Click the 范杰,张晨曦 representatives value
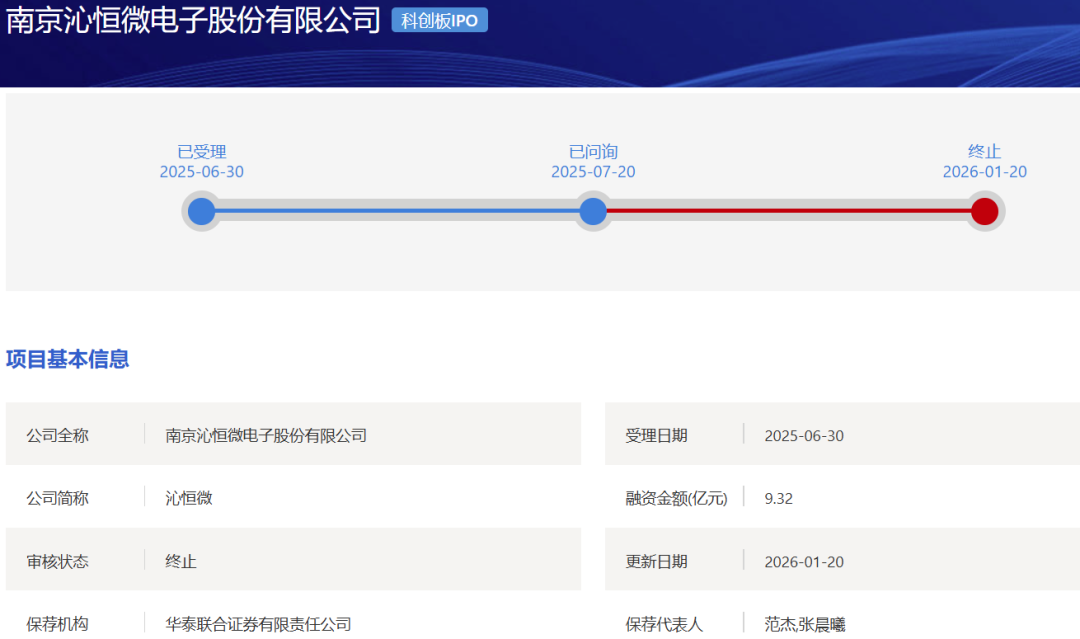Screen dimensions: 1080x639 click(804, 624)
